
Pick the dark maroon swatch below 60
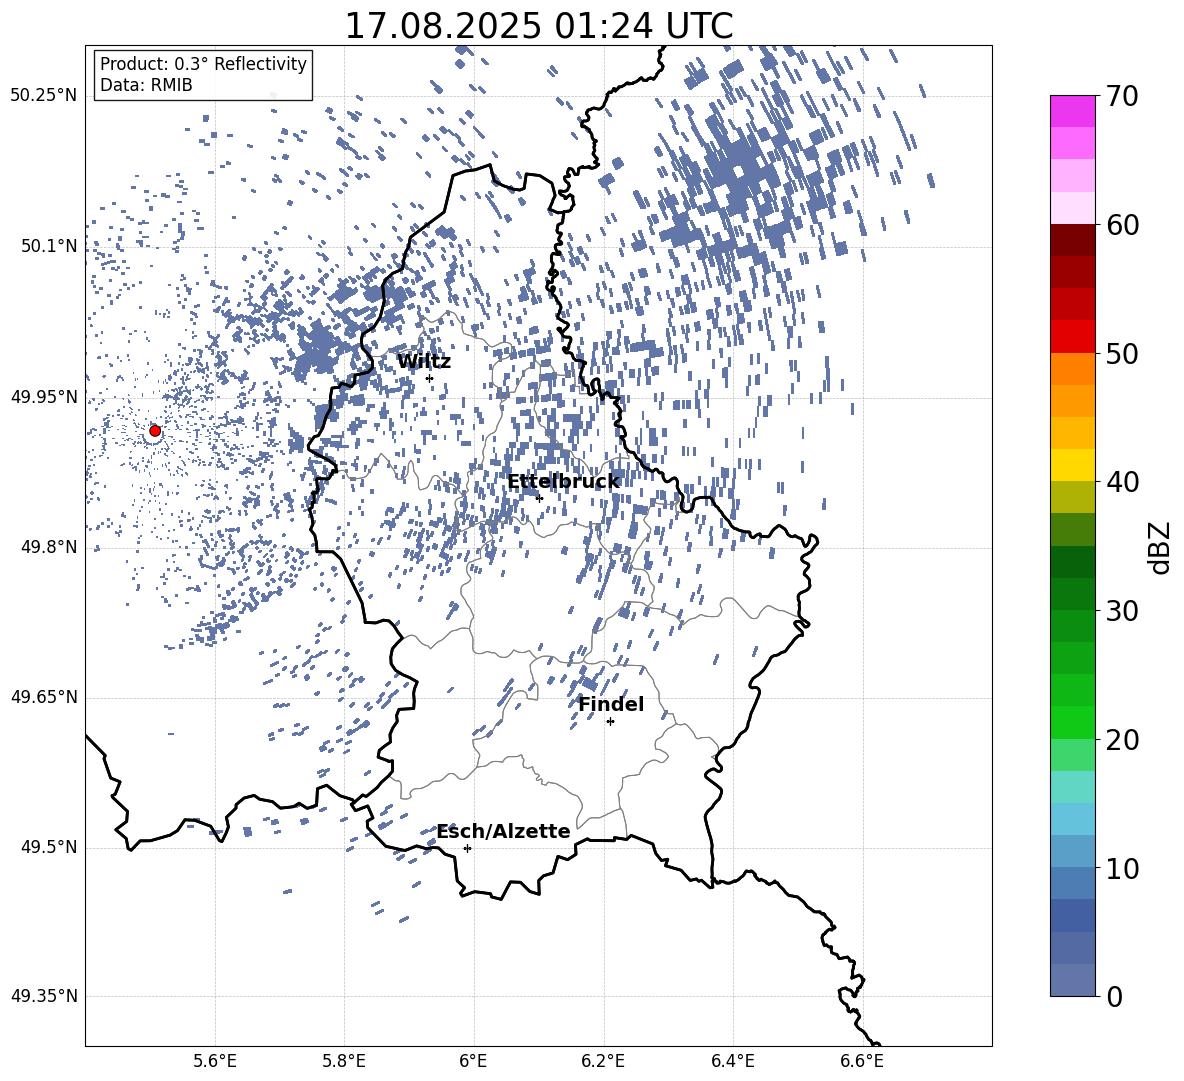tap(1072, 240)
